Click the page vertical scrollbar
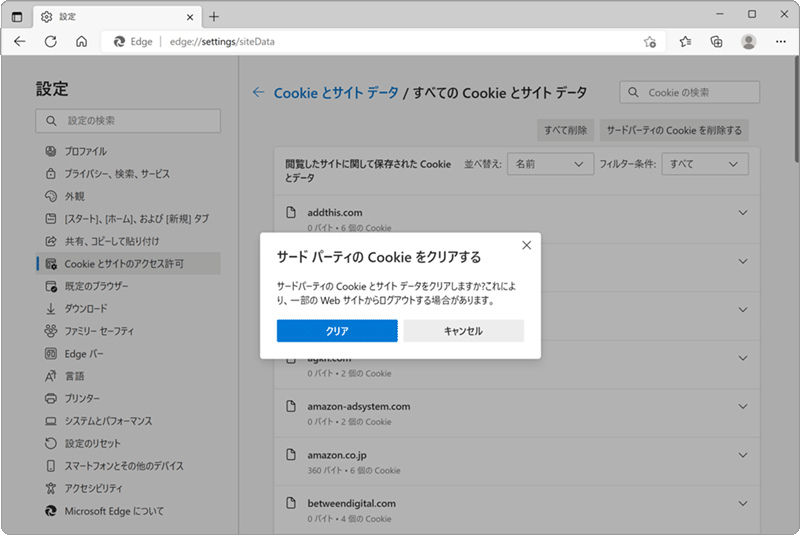The image size is (800, 536). point(796,110)
